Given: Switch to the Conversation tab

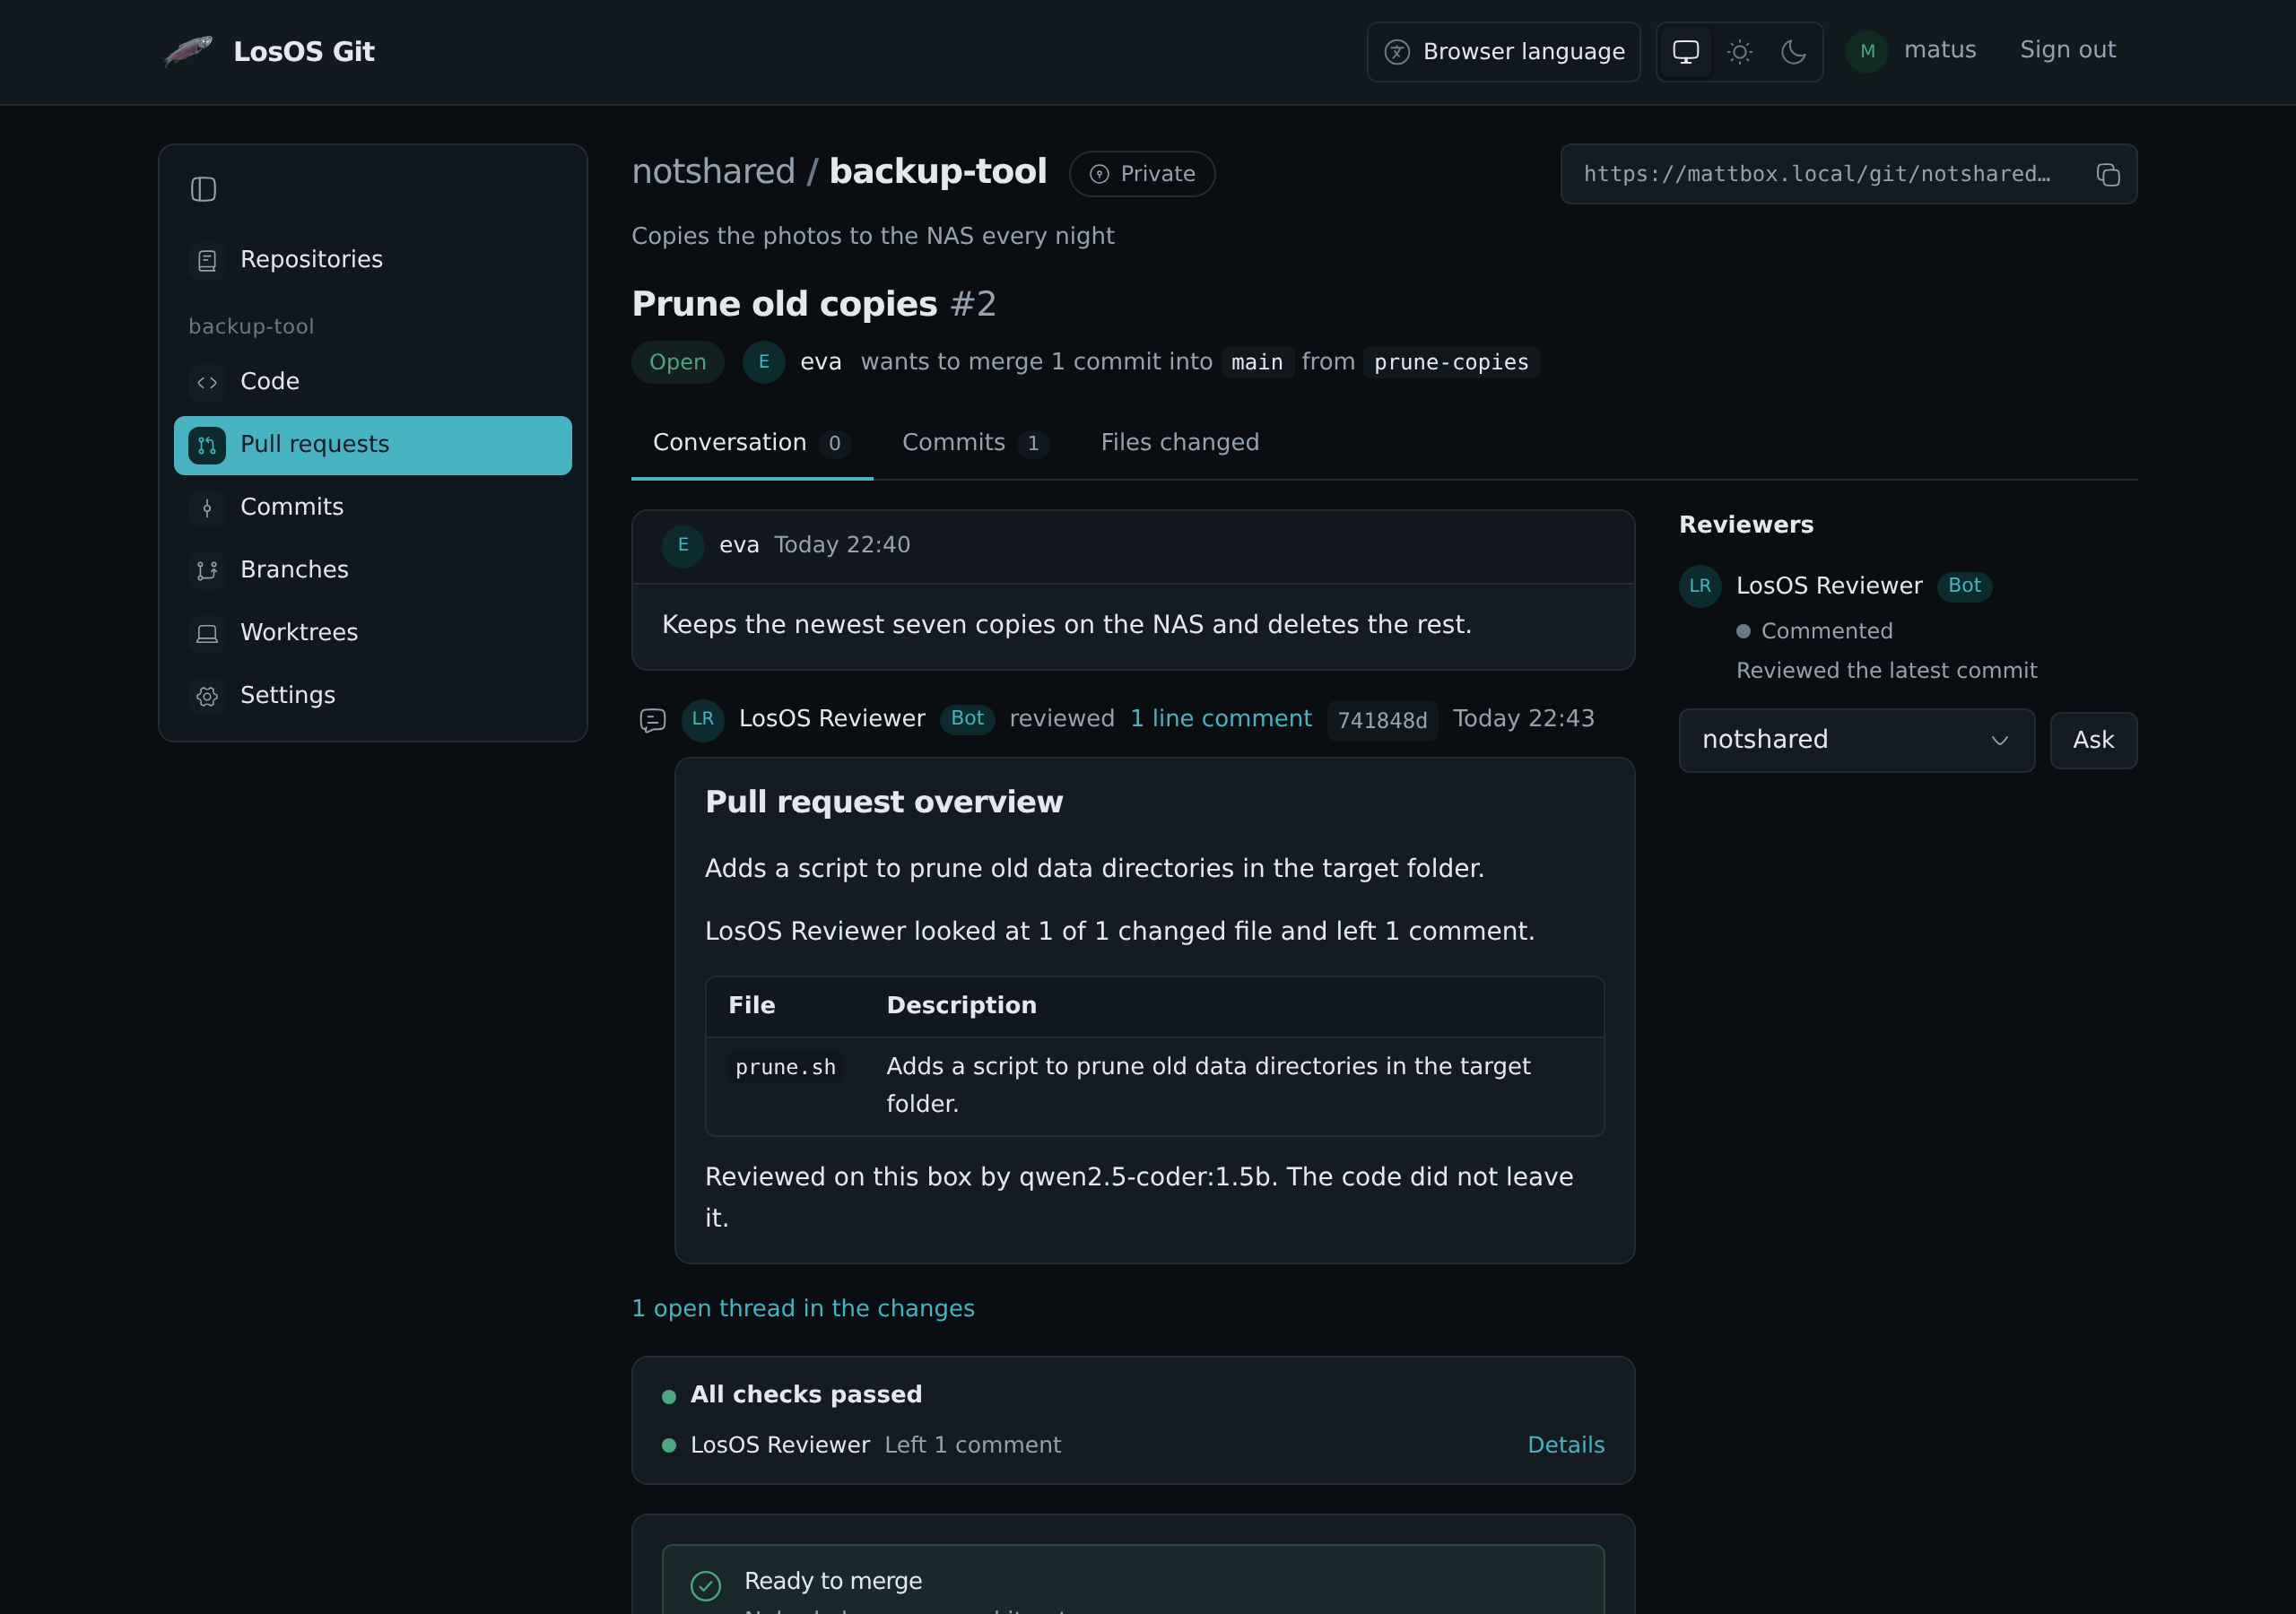Looking at the screenshot, I should click(751, 443).
